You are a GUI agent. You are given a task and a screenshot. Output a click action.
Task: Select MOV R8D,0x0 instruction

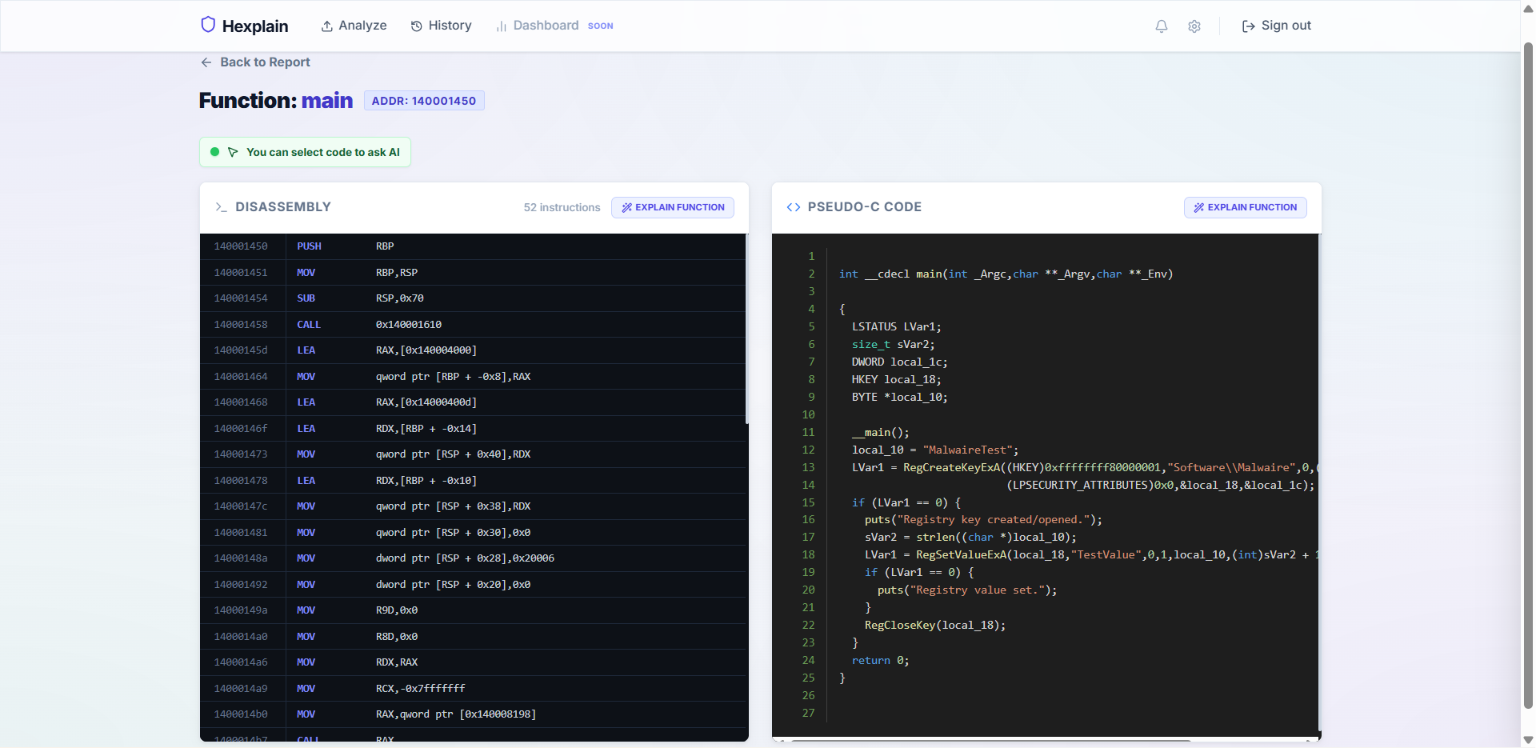pos(473,636)
